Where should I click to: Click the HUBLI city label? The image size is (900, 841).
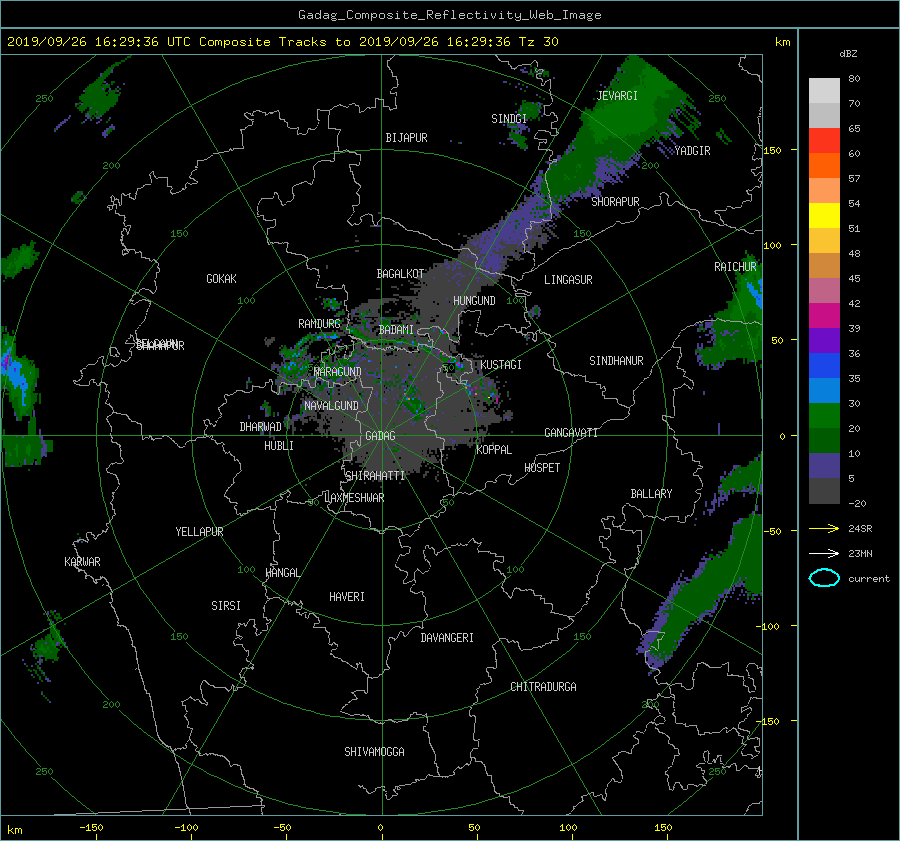click(x=279, y=446)
